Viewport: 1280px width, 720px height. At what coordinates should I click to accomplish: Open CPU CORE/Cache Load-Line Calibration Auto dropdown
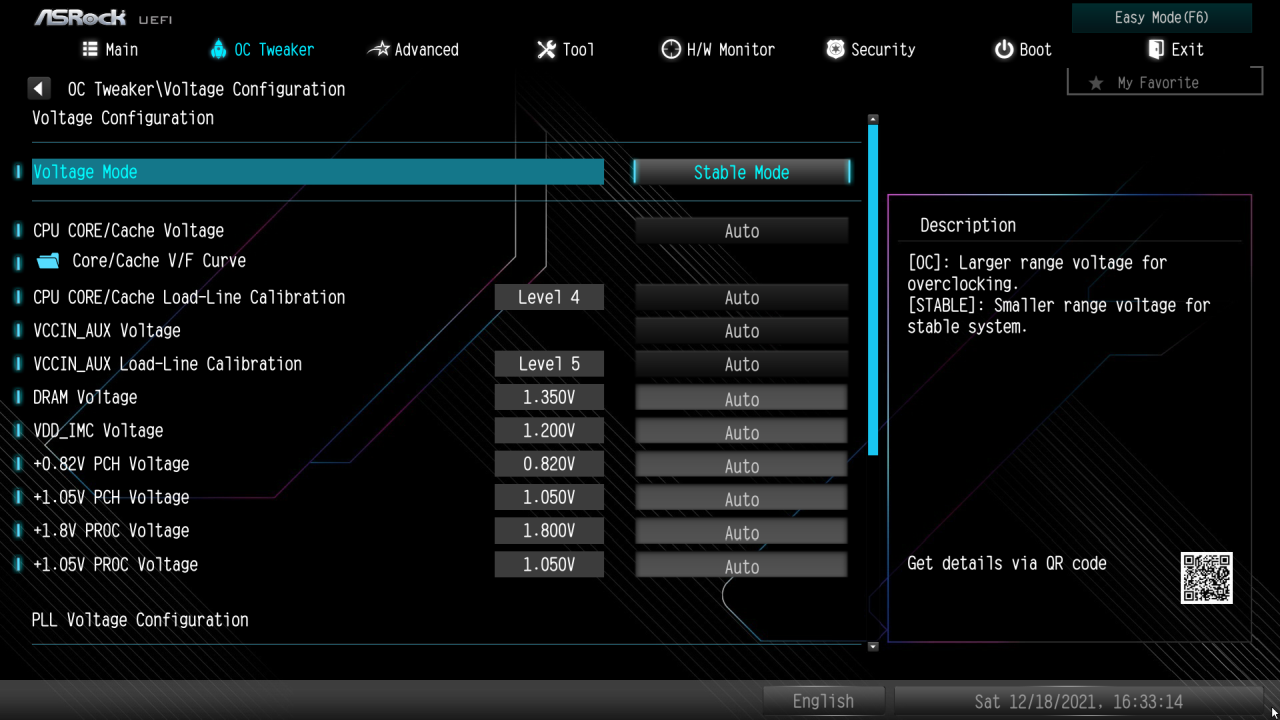point(742,298)
